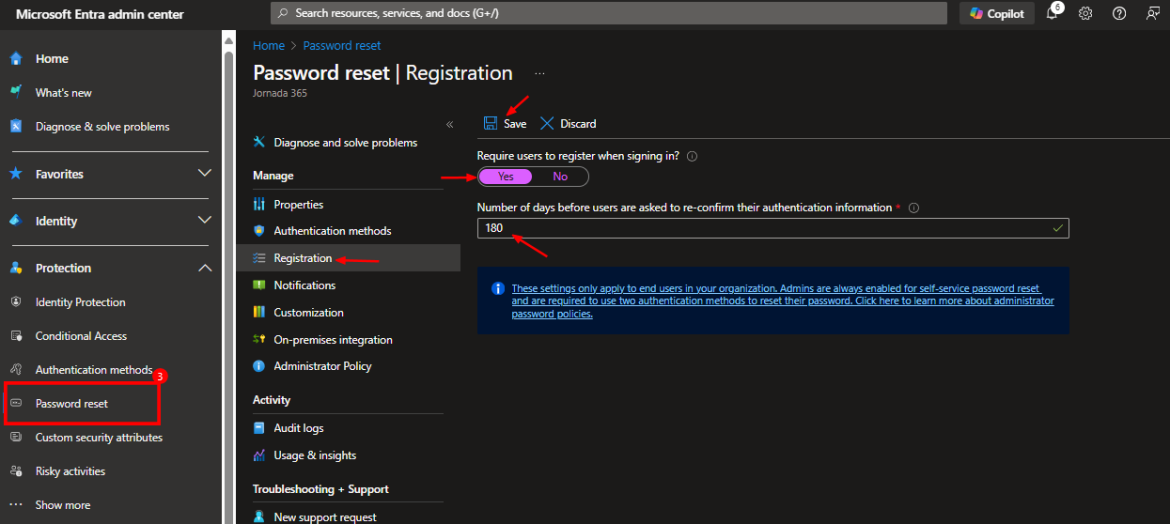Collapse the resource menu with double chevron
Screen dimensions: 1170x524
(449, 124)
